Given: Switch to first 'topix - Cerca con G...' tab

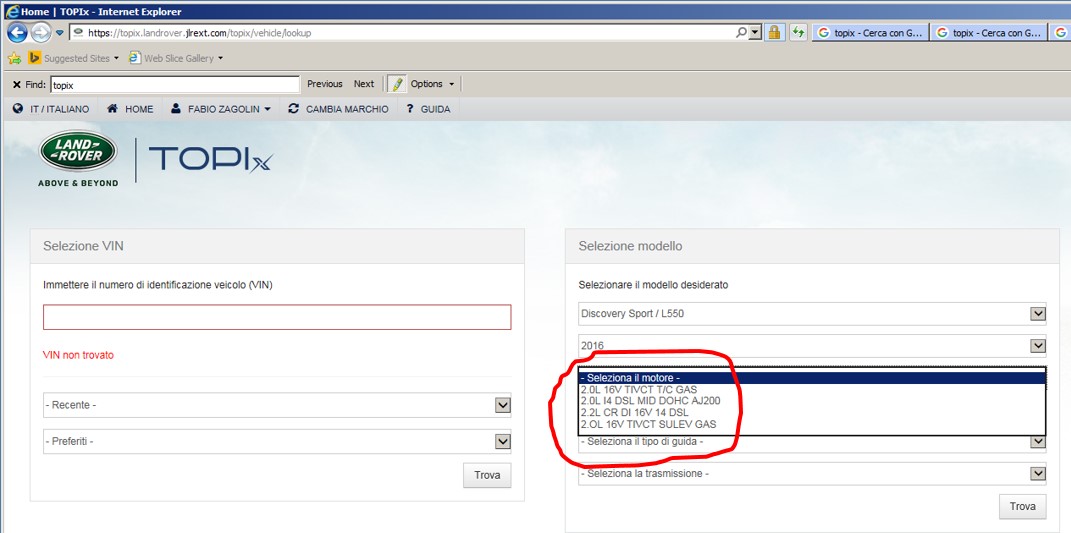Looking at the screenshot, I should 871,33.
